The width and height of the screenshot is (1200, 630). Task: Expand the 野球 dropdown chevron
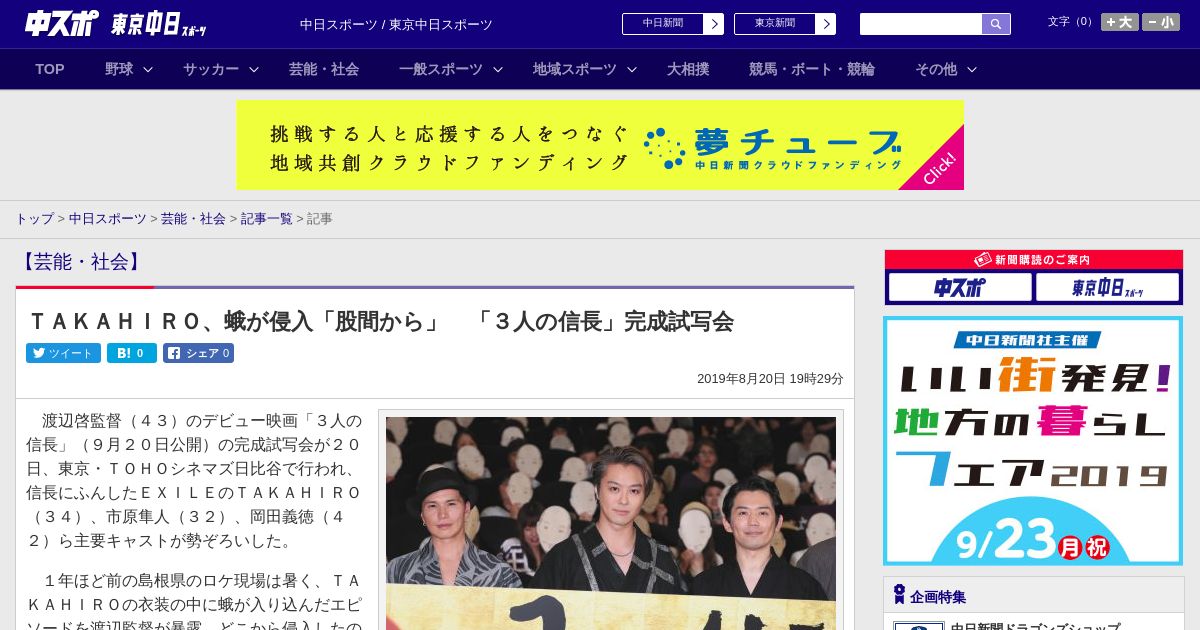click(148, 69)
